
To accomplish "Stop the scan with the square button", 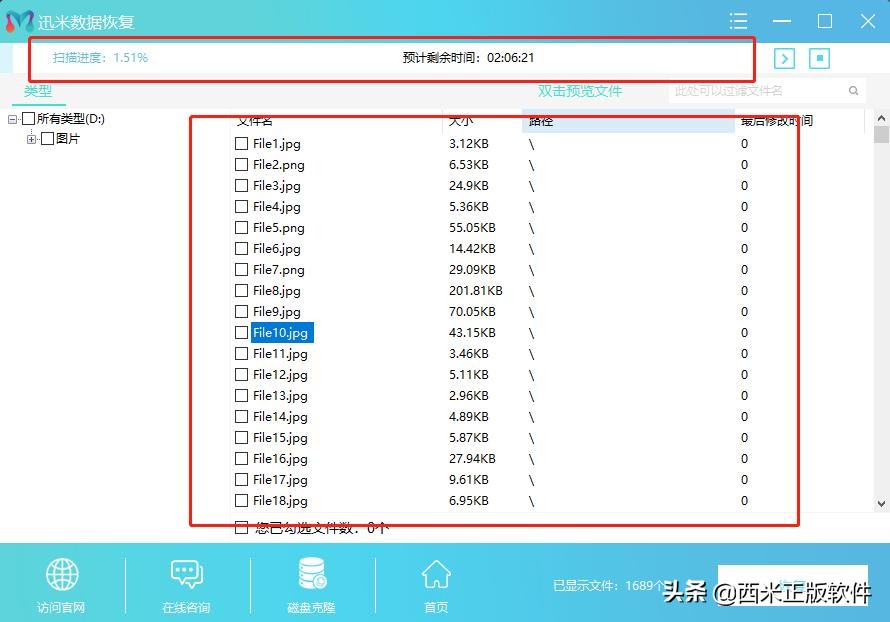I will click(817, 59).
